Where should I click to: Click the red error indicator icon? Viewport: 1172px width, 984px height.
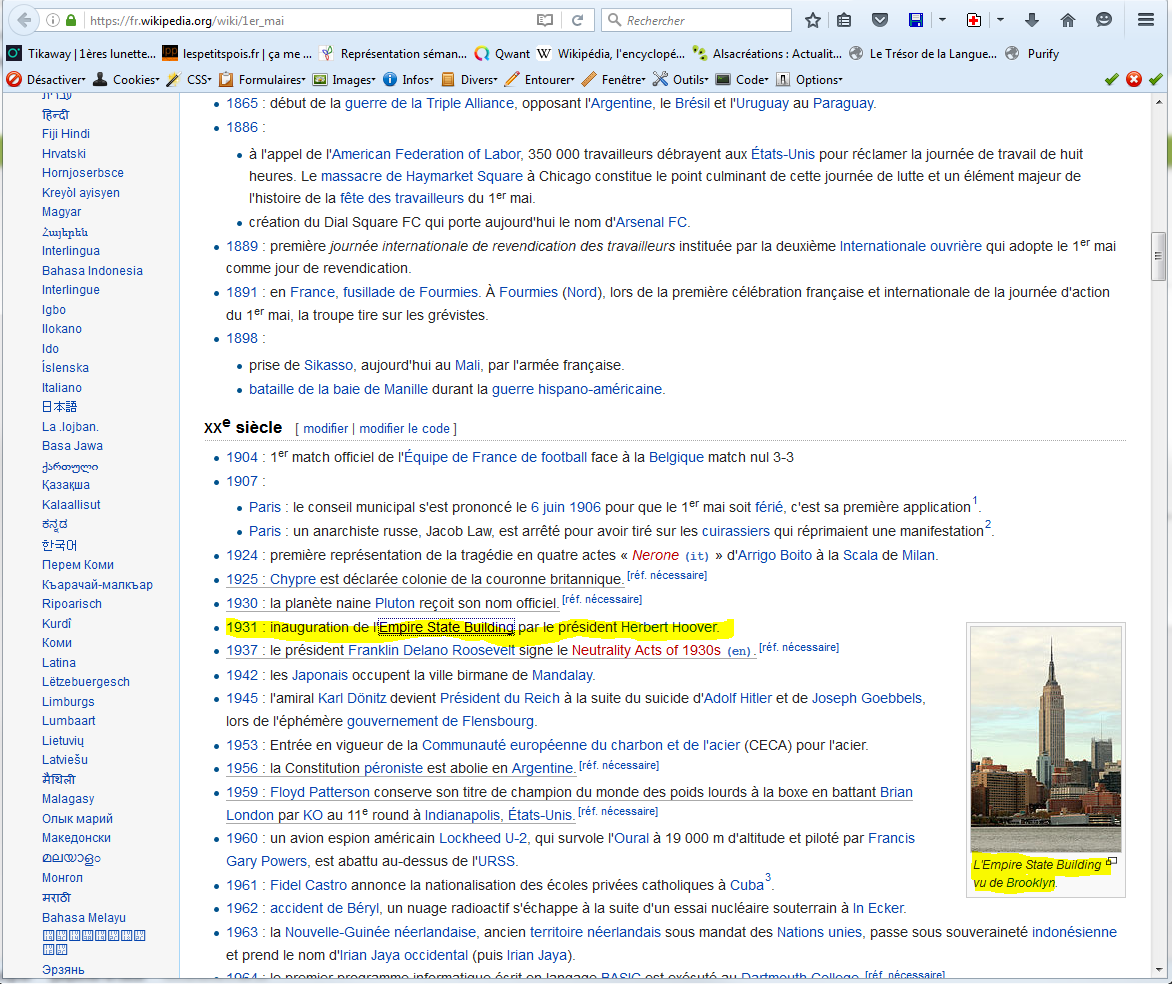(x=1134, y=79)
